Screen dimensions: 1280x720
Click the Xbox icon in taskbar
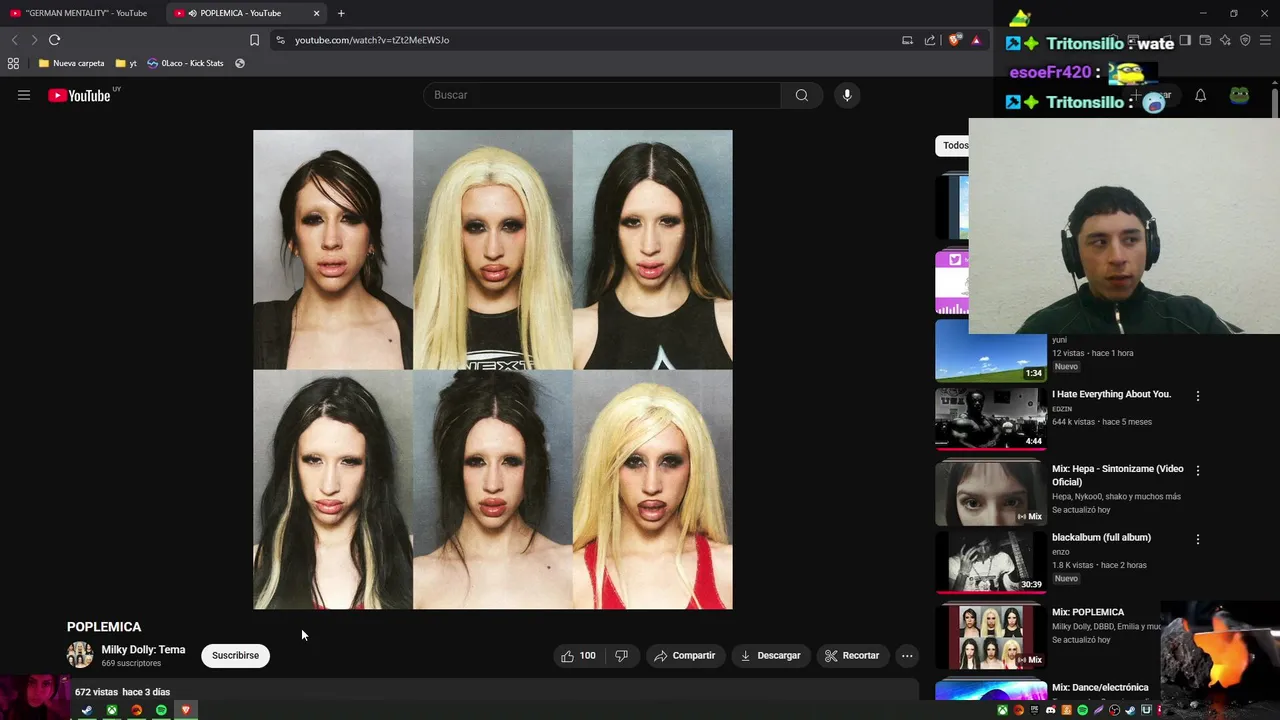click(112, 710)
